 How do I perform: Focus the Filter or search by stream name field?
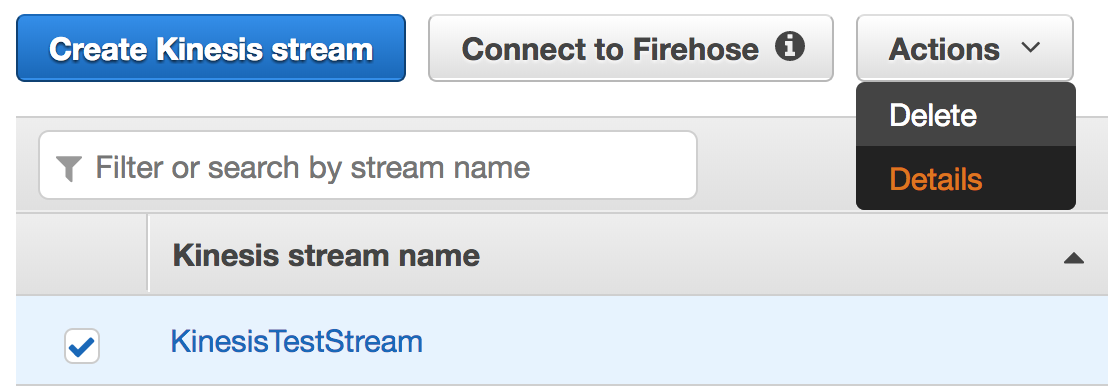367,165
